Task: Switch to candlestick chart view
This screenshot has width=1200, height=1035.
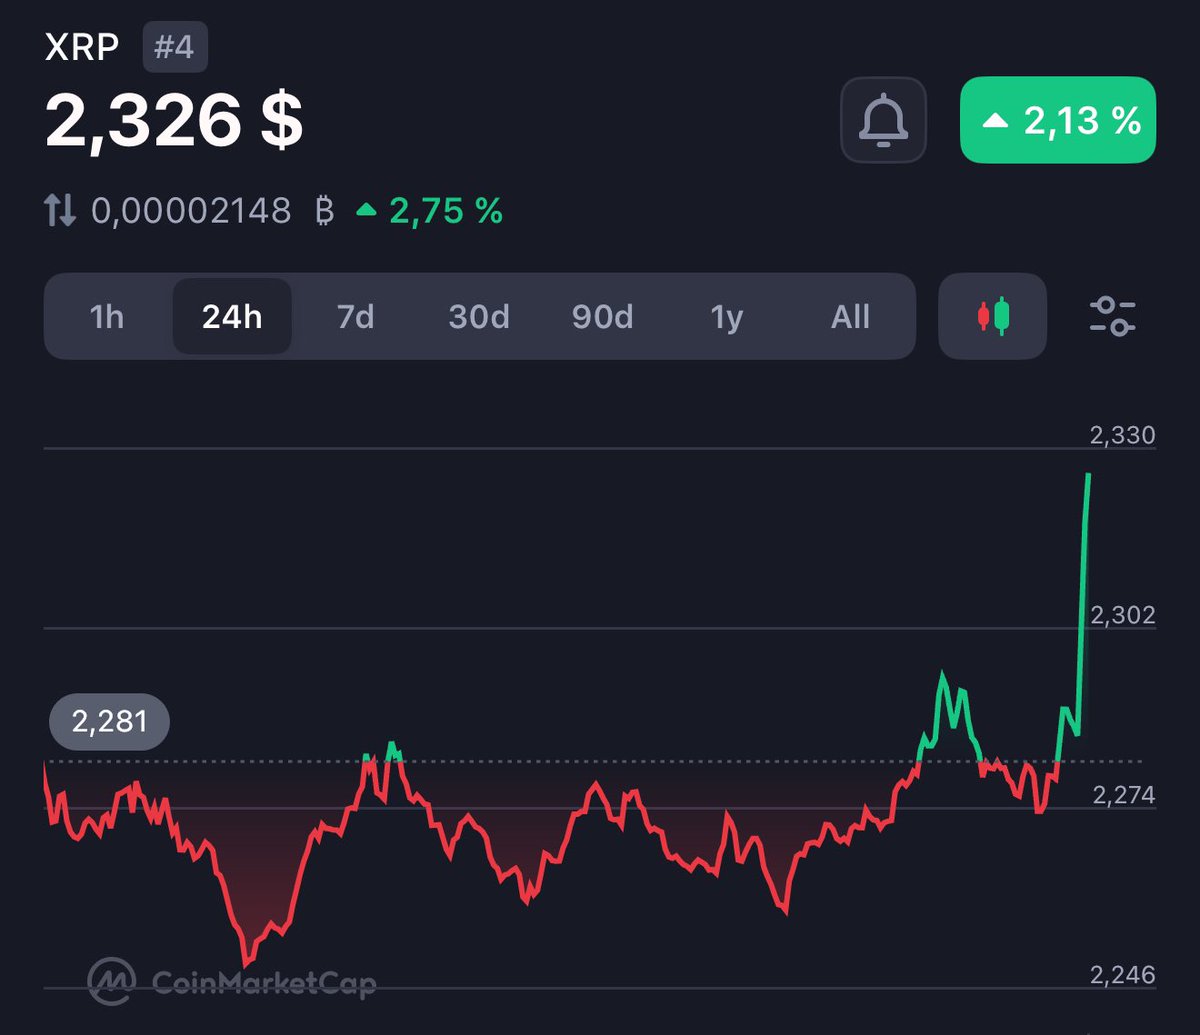Action: (992, 316)
